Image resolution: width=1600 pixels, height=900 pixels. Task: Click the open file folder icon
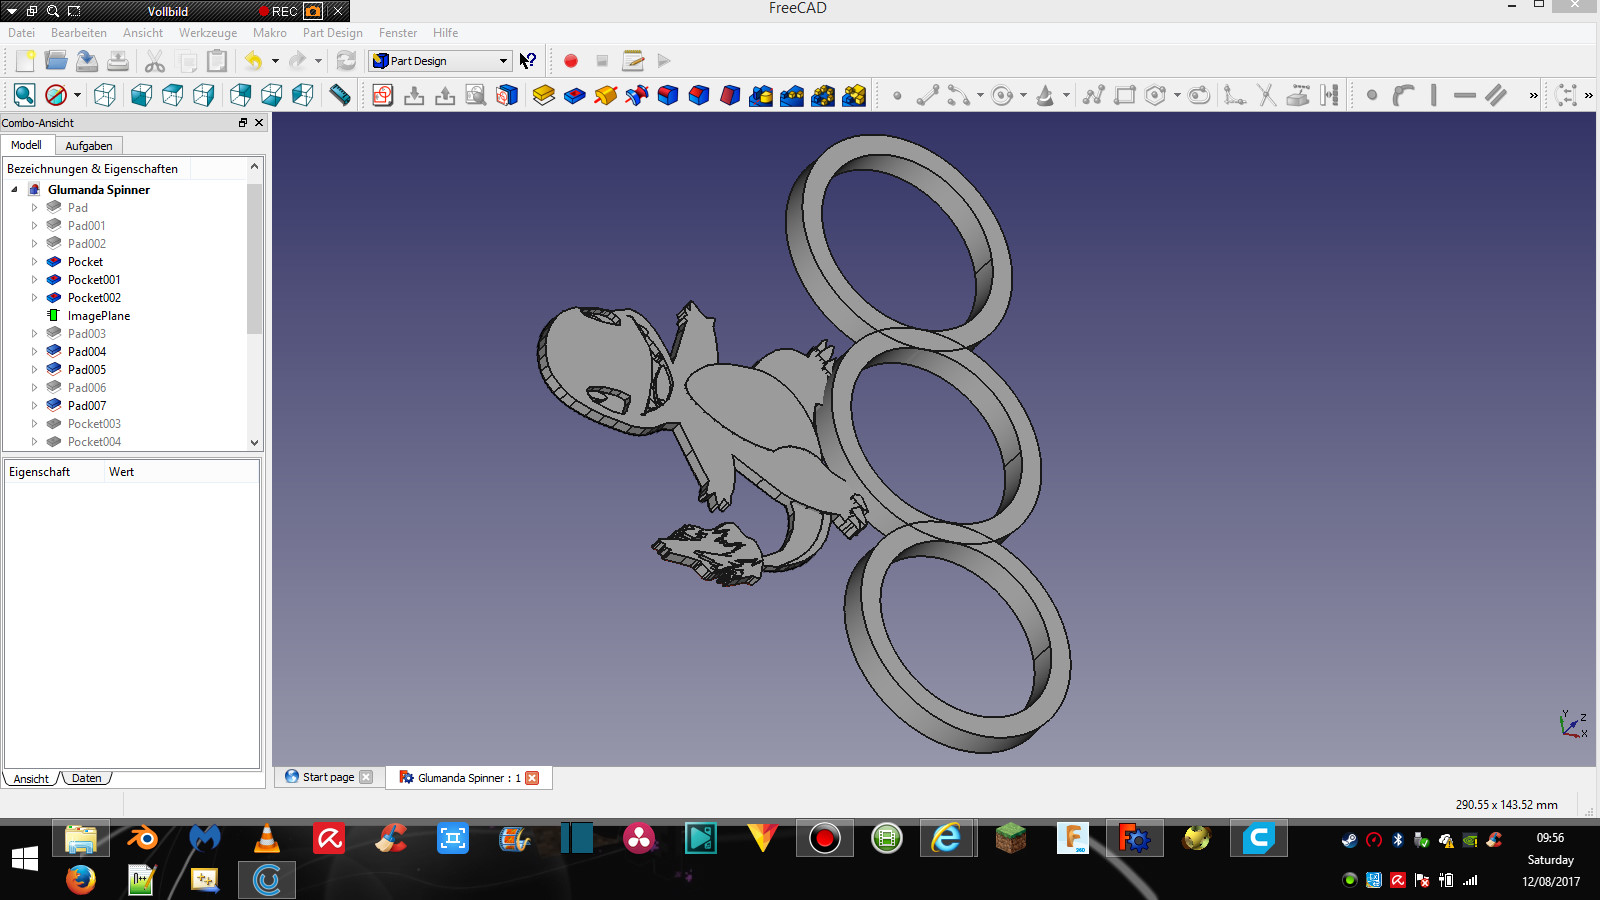(x=56, y=61)
